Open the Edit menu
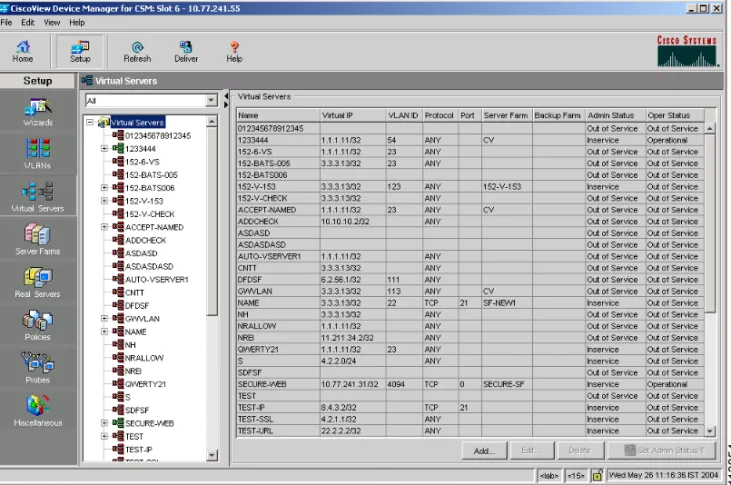 [x=28, y=22]
